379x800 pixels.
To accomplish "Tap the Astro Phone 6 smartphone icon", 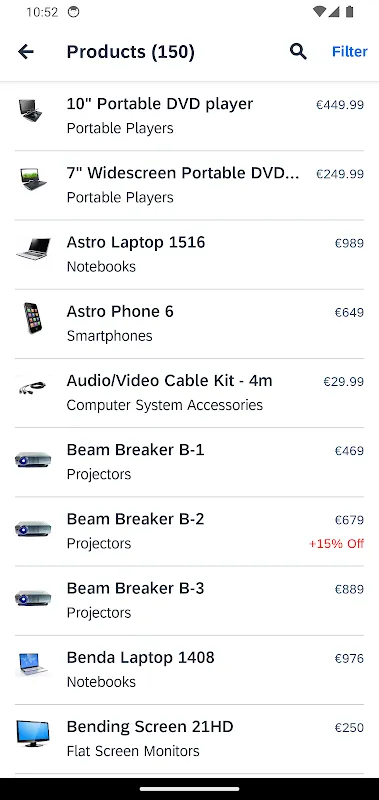I will pos(33,318).
